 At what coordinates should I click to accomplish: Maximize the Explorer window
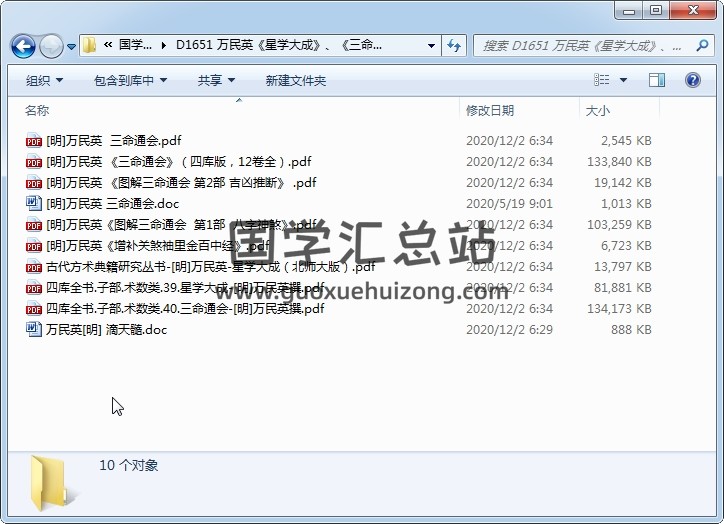tap(655, 11)
